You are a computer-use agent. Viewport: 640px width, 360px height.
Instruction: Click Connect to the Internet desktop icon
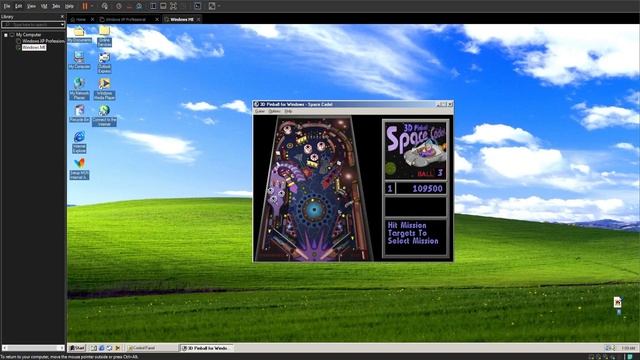click(x=104, y=116)
